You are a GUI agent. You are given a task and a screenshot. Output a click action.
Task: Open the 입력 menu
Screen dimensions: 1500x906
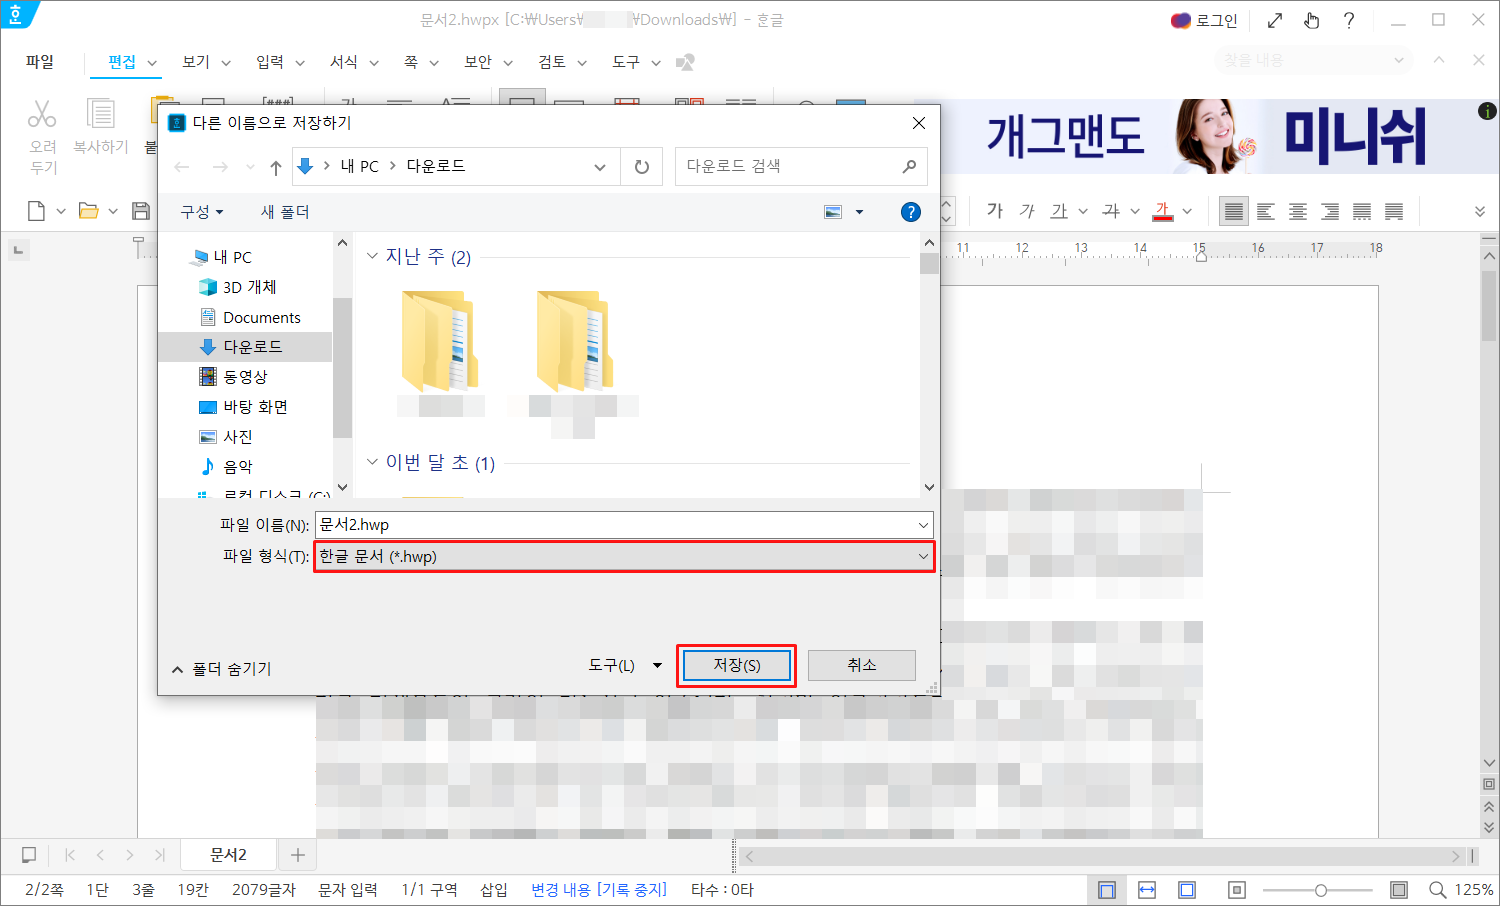coord(270,62)
